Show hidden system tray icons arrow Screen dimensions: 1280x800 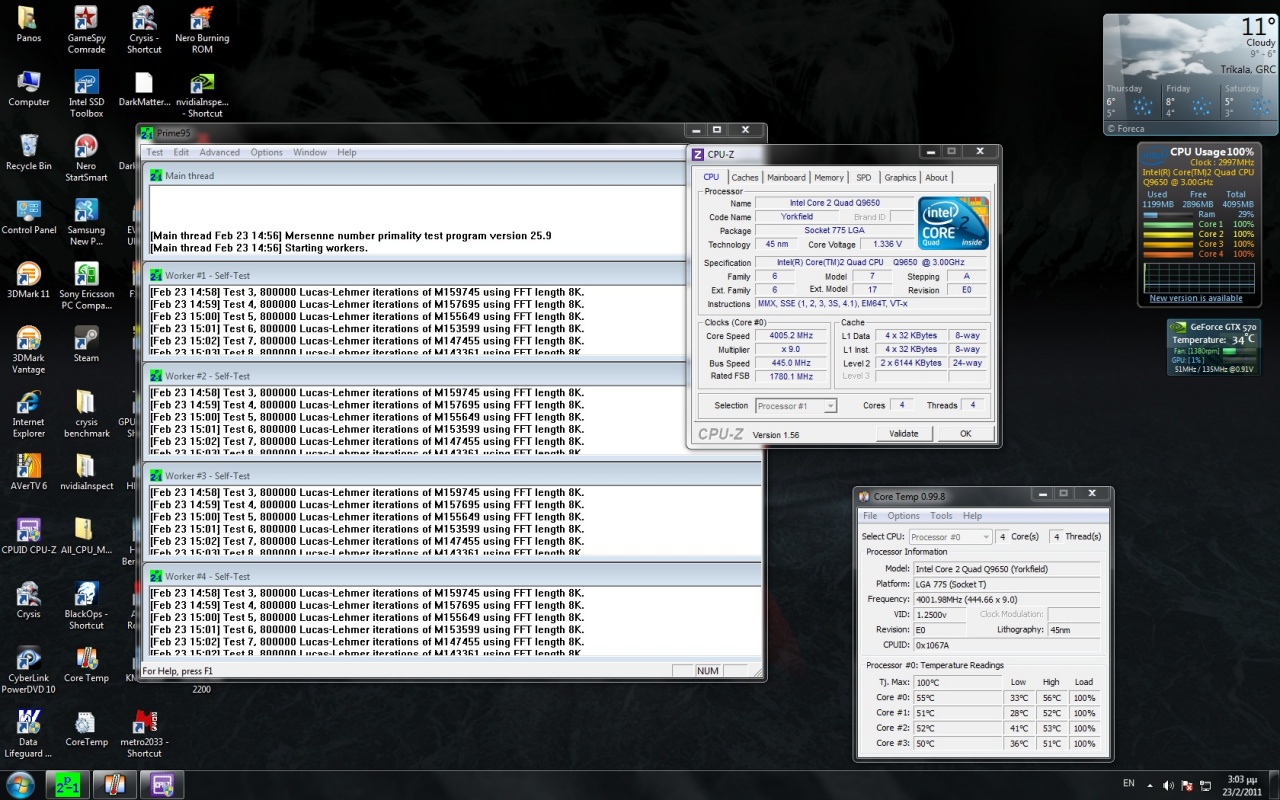coord(1150,785)
